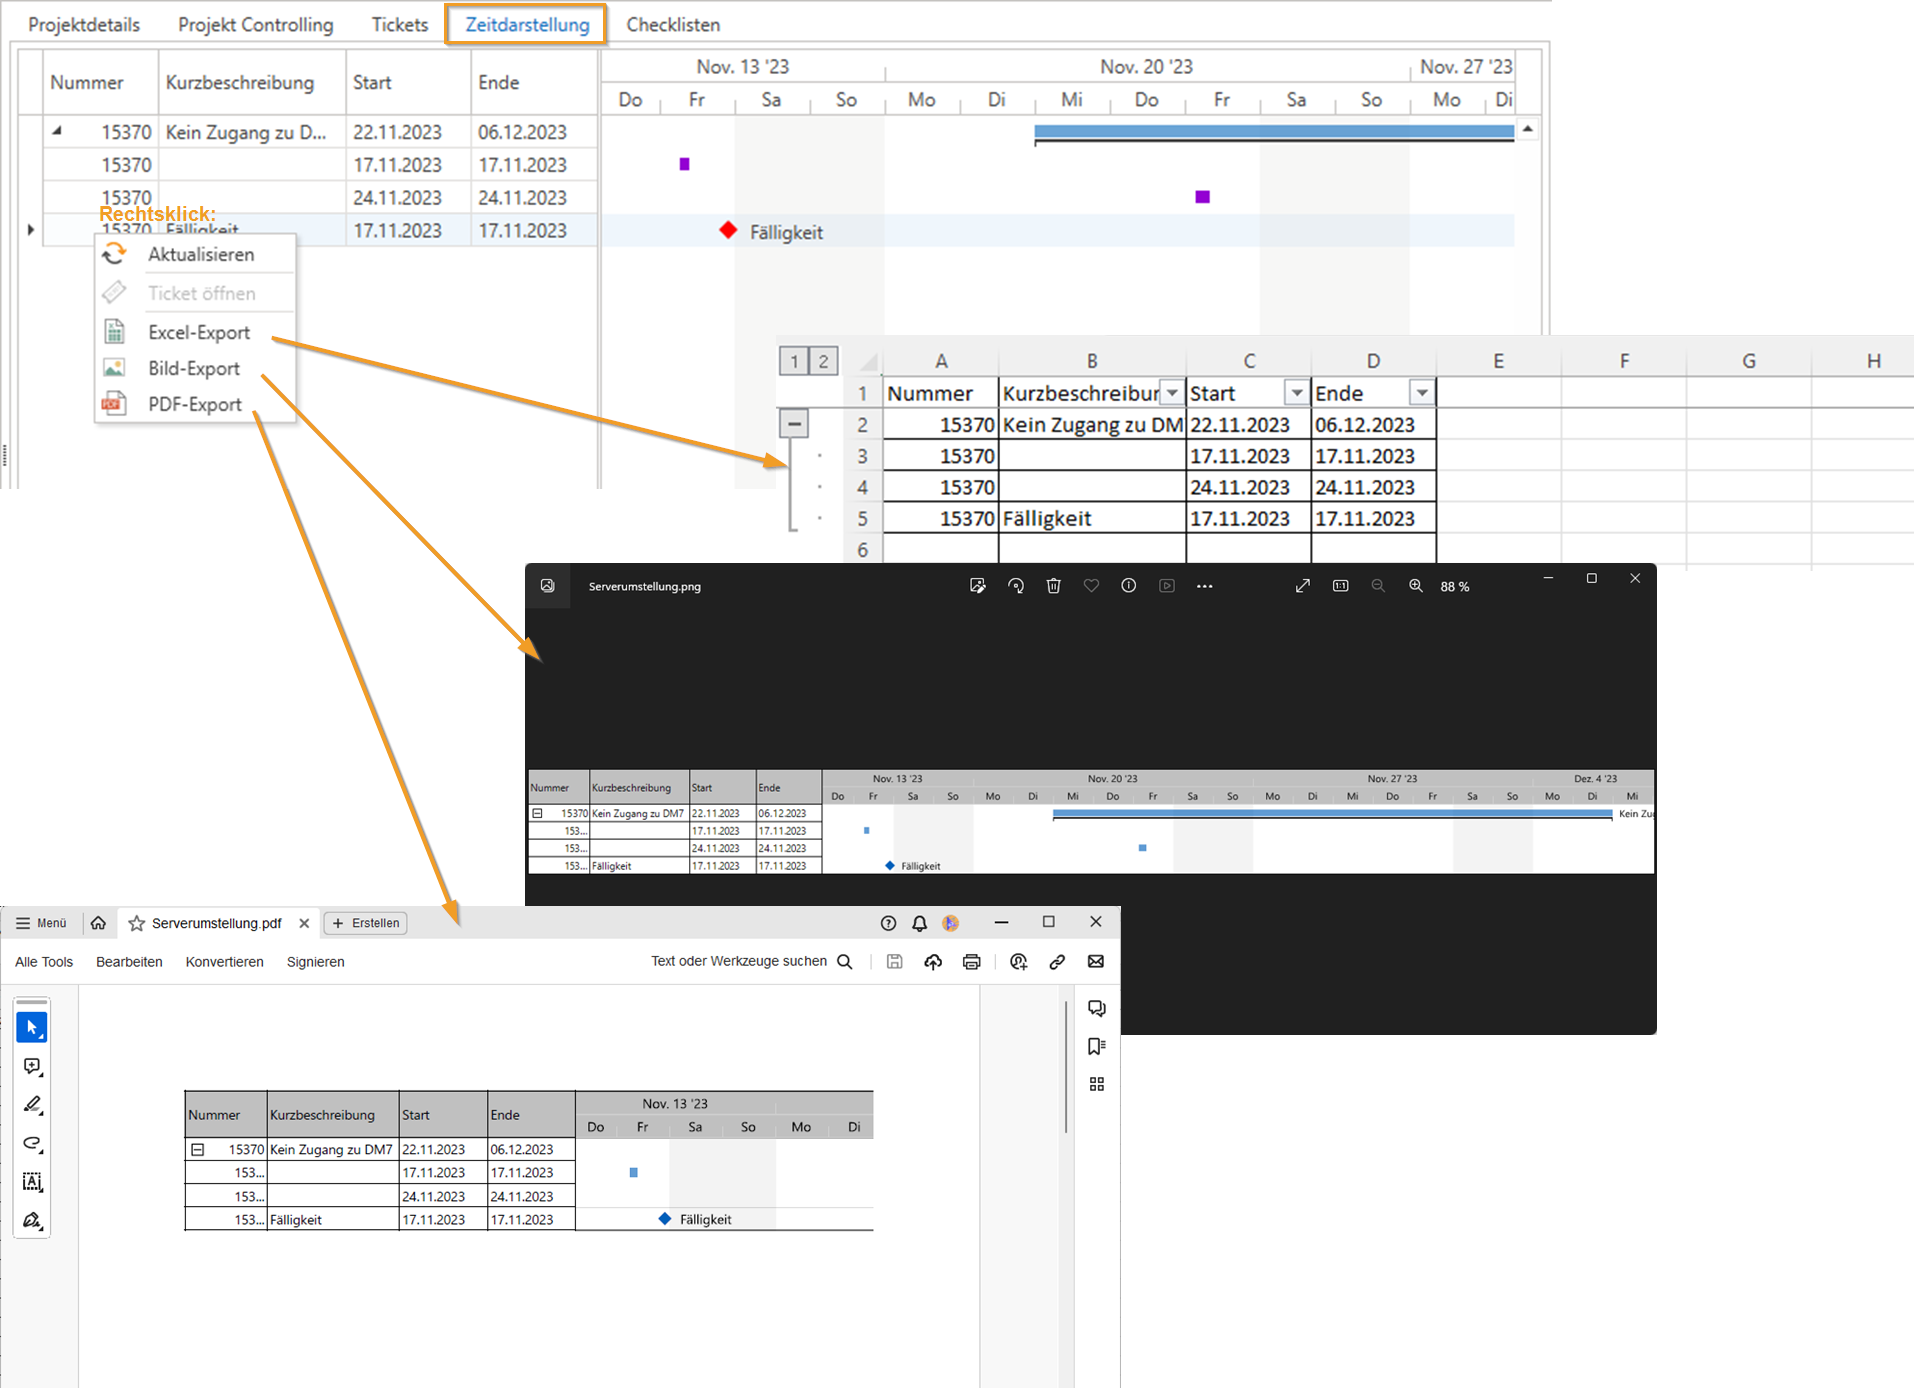Collapse ticket 15370 tree row triangle
The width and height of the screenshot is (1914, 1388).
click(x=57, y=131)
